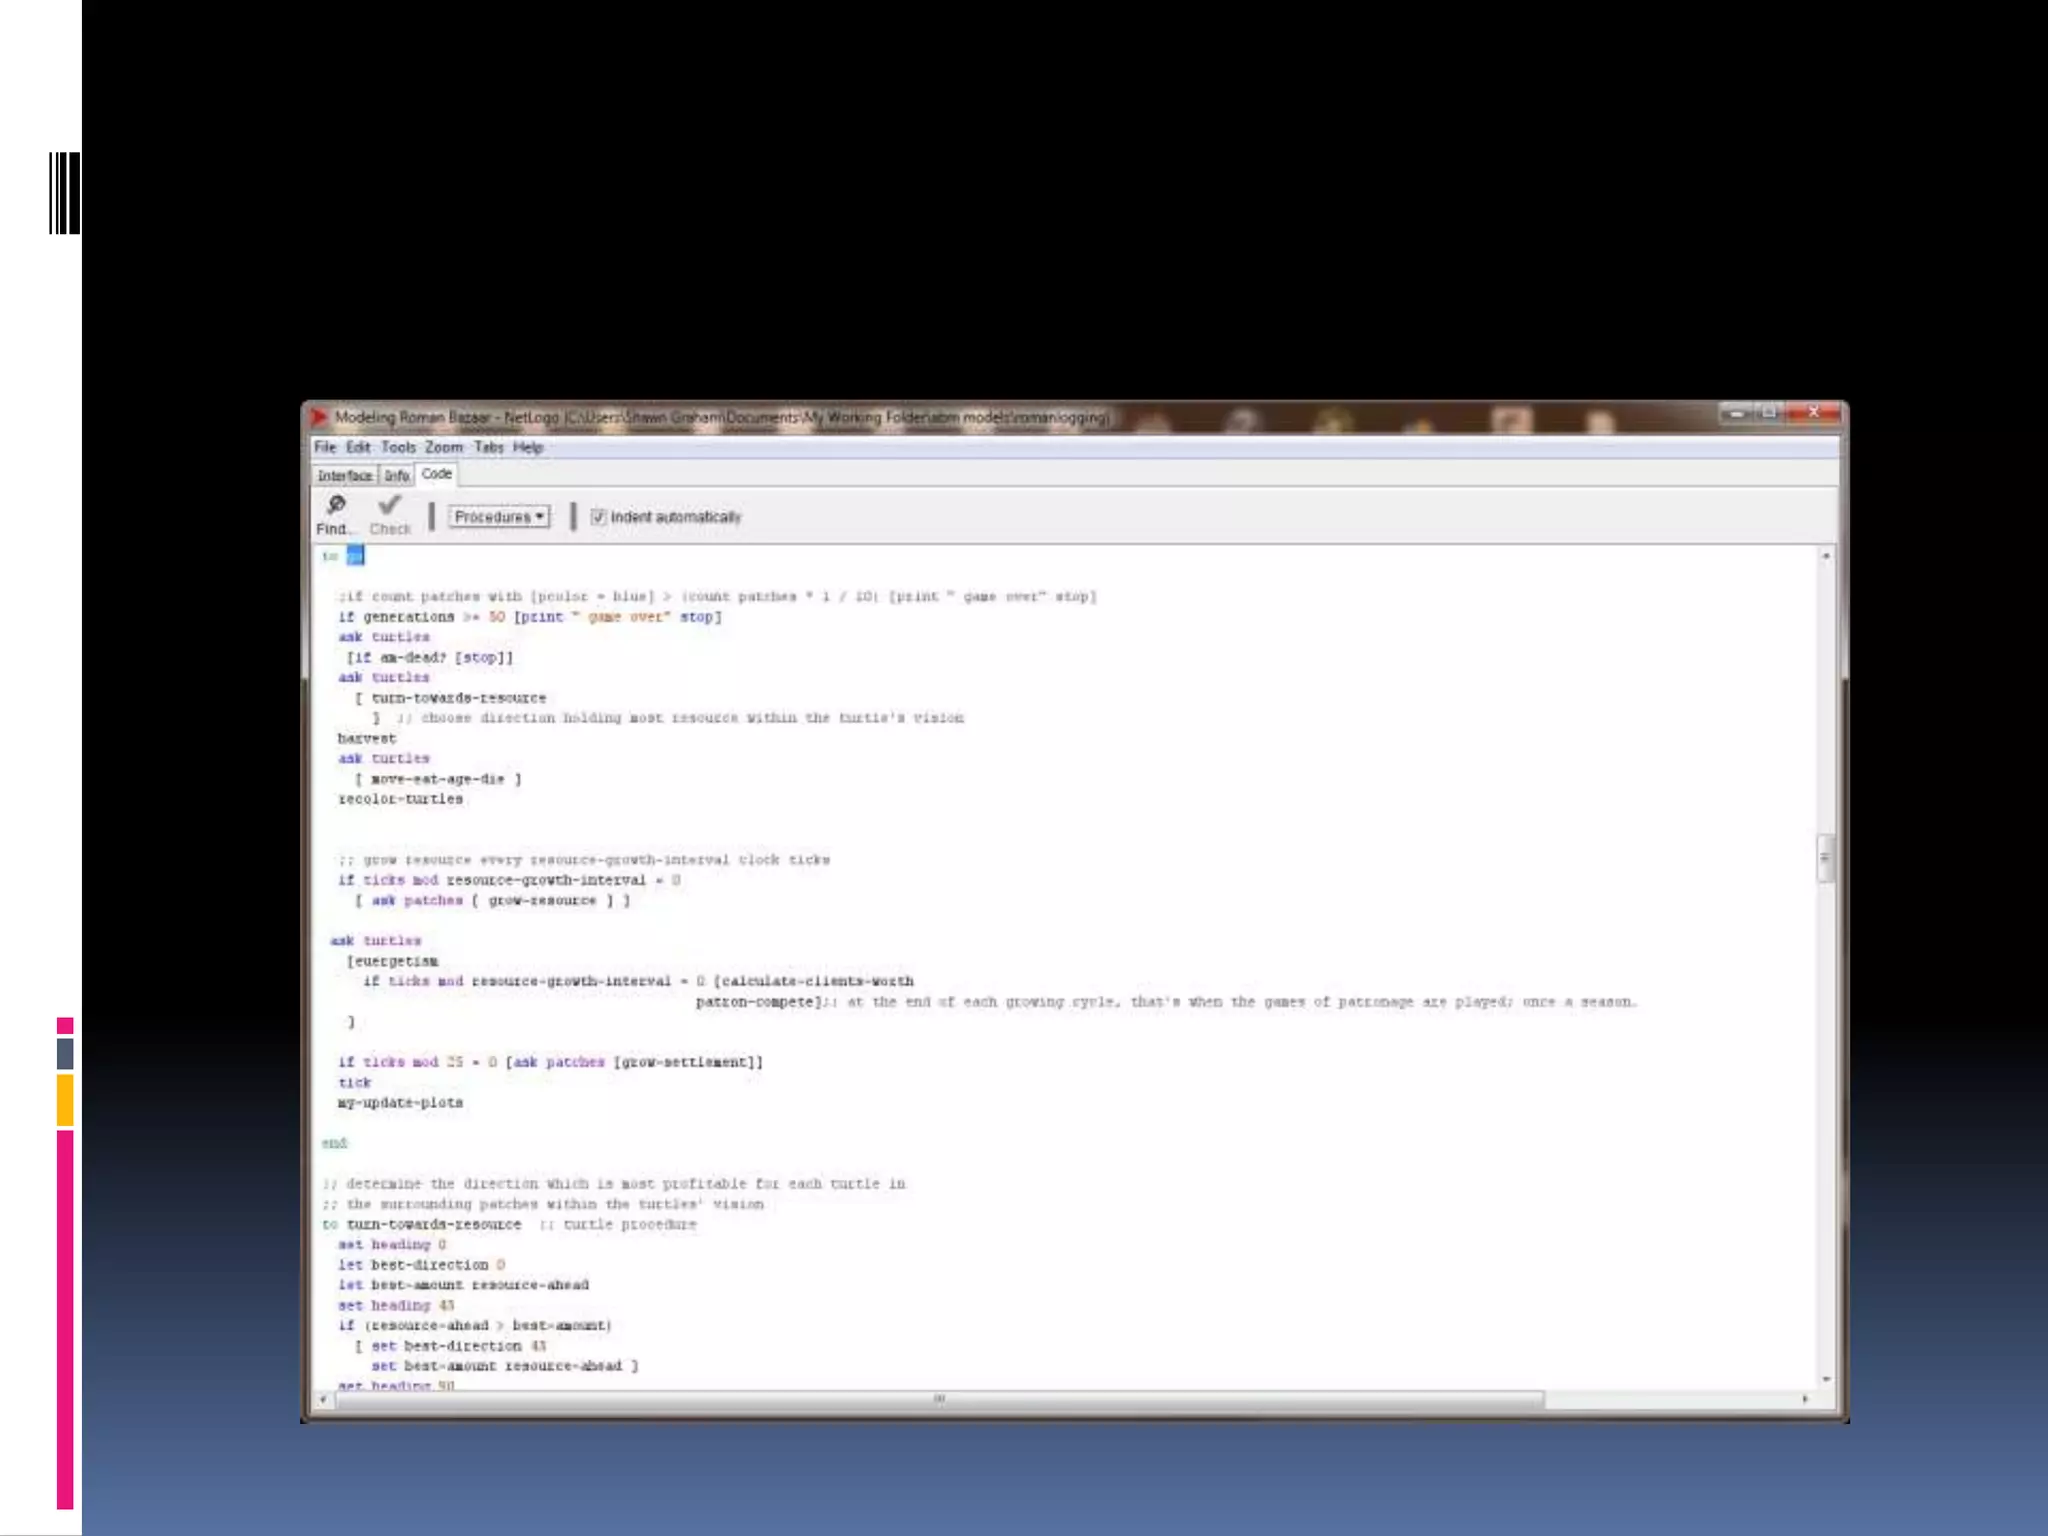Screen dimensions: 2048x1536
Task: Click the vertical scrollbar thumb
Action: 1826,858
